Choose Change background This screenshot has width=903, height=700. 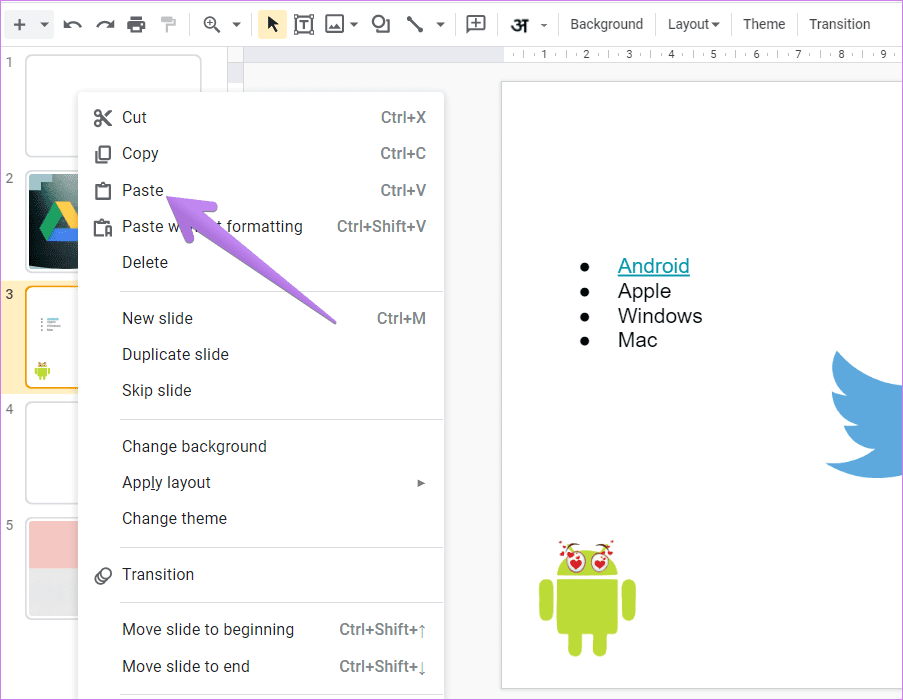click(261, 447)
